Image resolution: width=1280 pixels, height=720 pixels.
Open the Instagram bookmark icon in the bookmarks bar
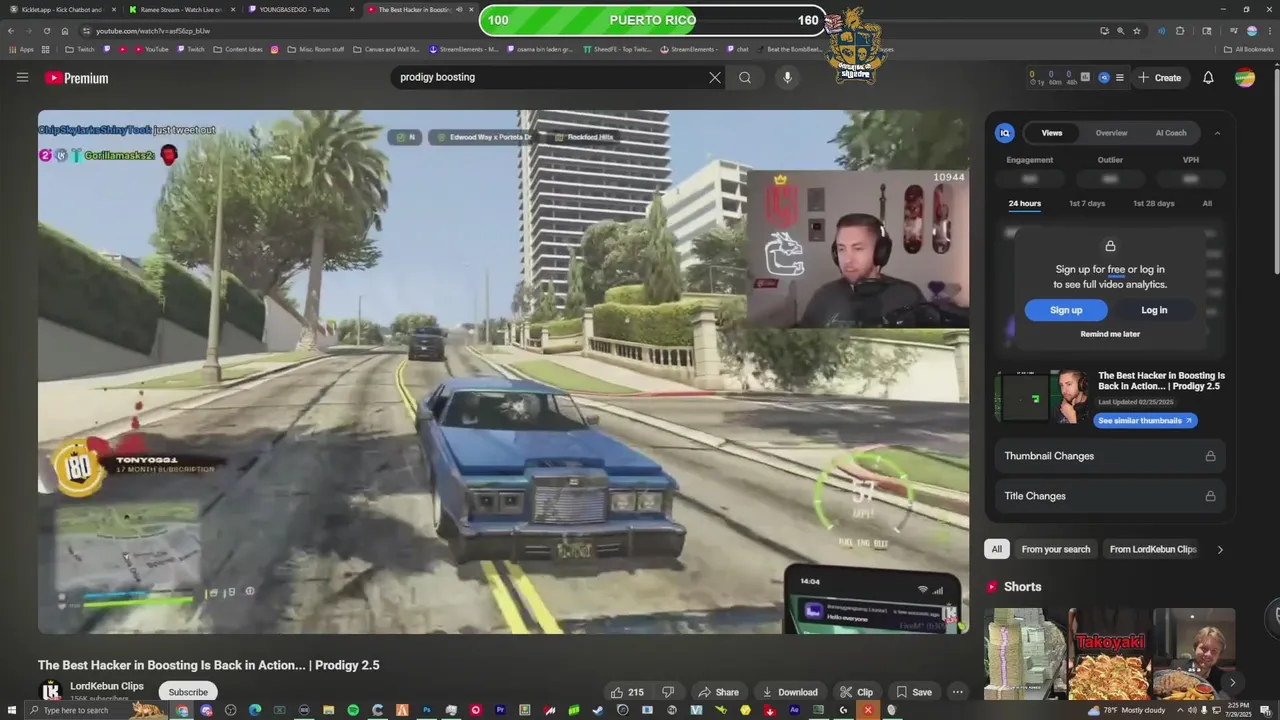(x=275, y=49)
